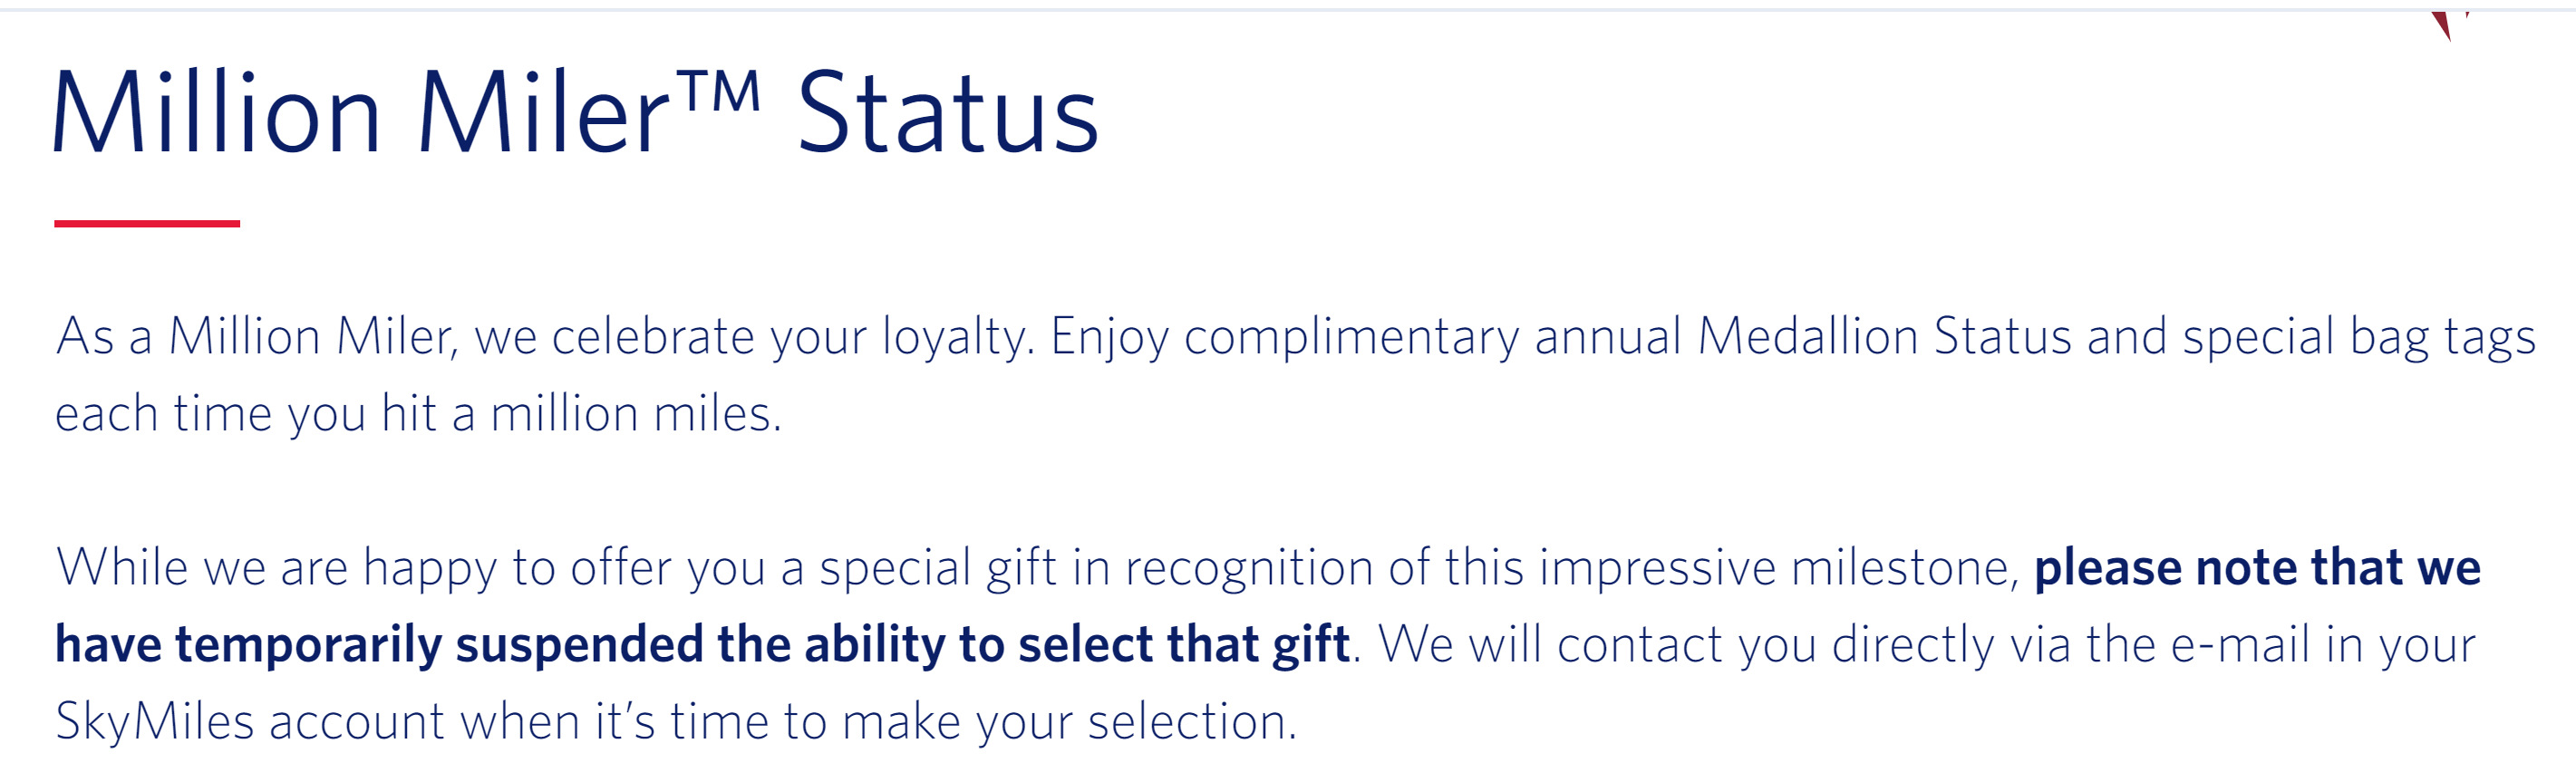Click the words 'special bag tags'
2576x782 pixels.
(x=2358, y=337)
